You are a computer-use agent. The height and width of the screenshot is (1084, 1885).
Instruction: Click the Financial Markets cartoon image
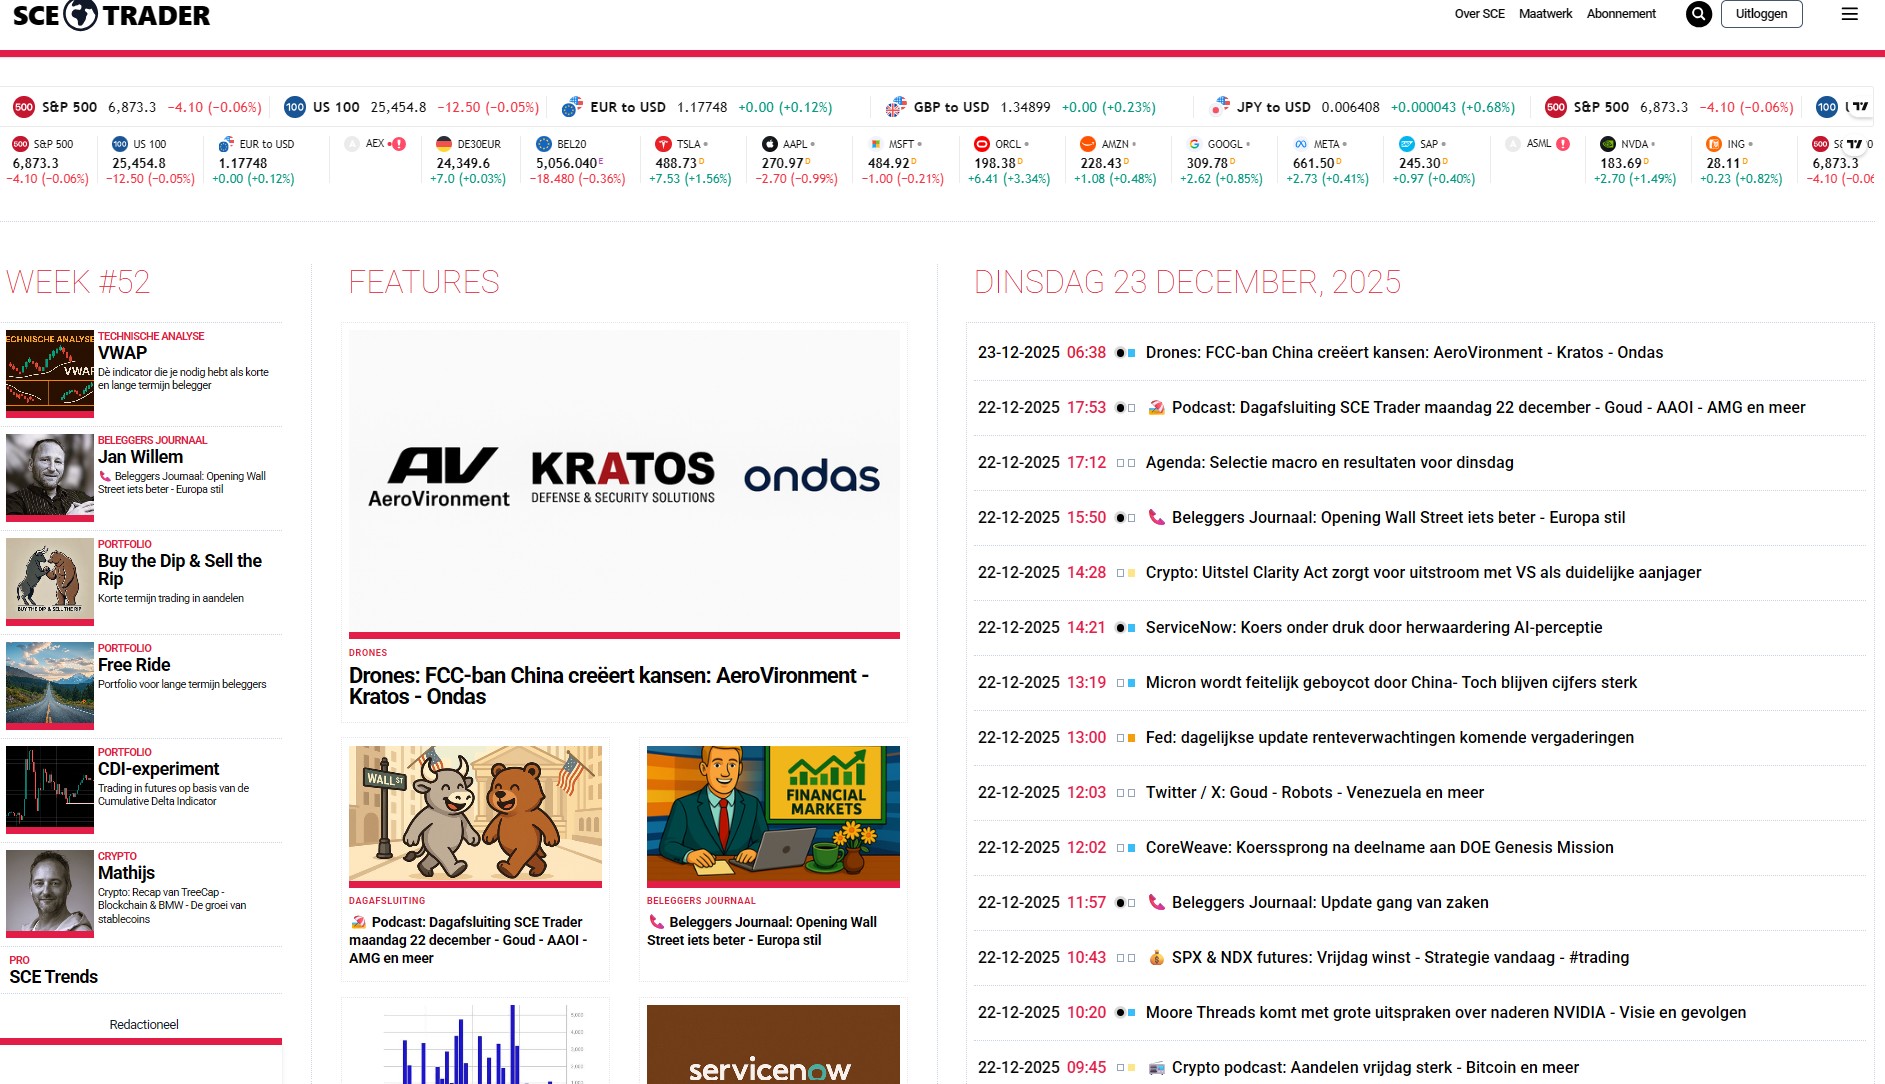tap(773, 814)
